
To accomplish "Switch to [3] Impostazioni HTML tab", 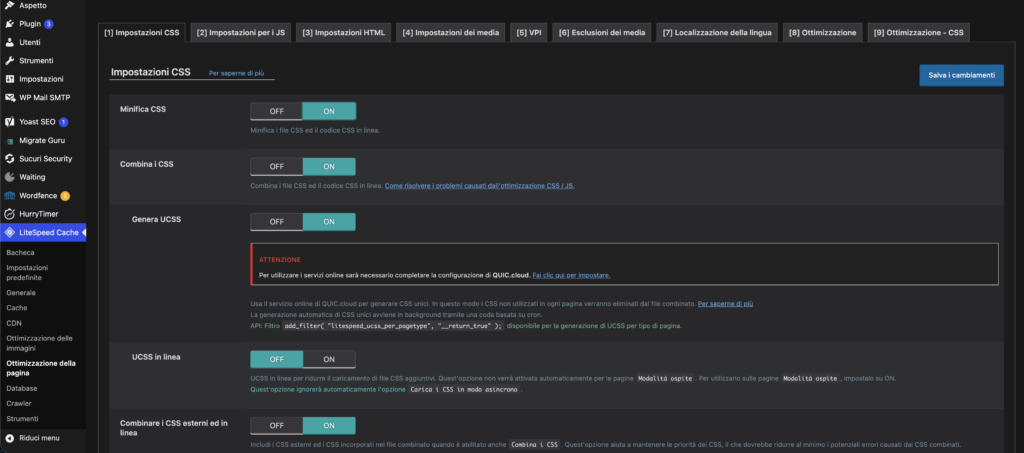I will (x=344, y=32).
